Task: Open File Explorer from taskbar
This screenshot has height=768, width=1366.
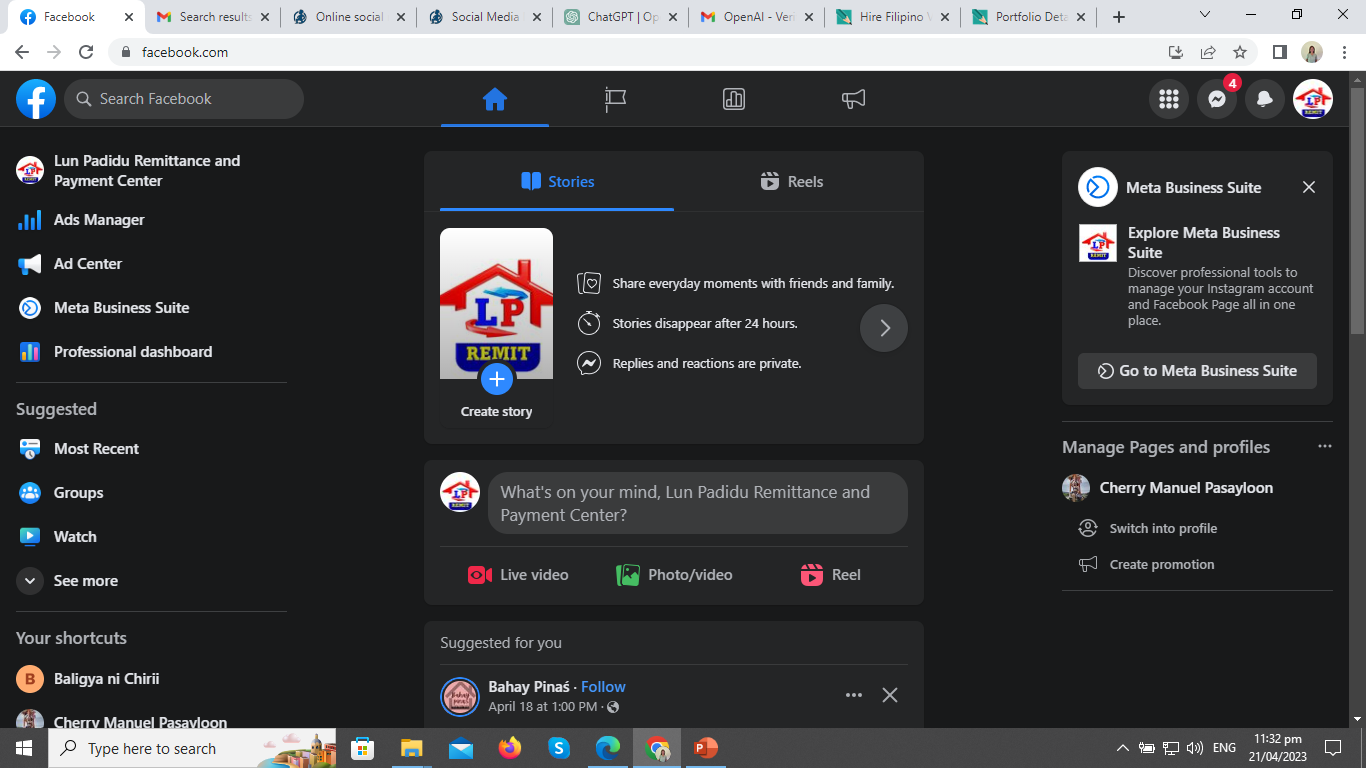Action: point(412,748)
